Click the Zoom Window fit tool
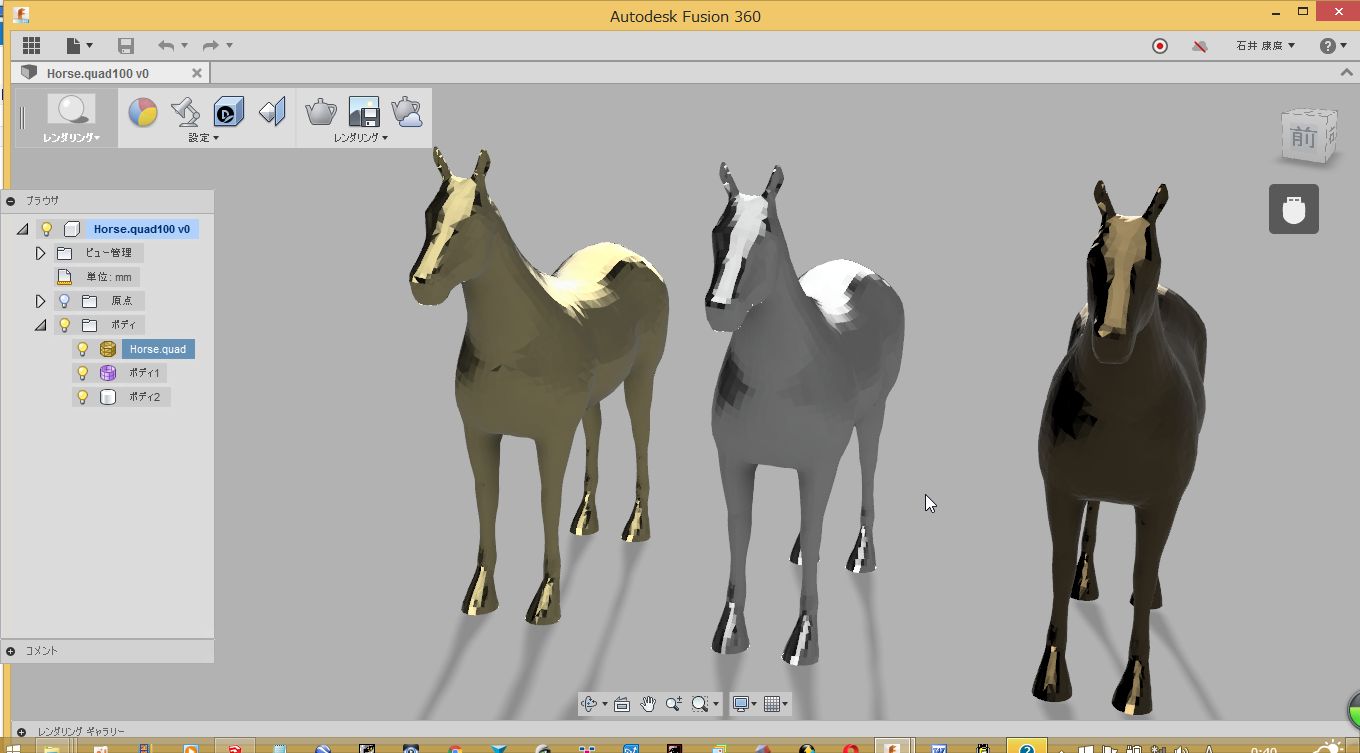1360x753 pixels. pyautogui.click(x=699, y=704)
